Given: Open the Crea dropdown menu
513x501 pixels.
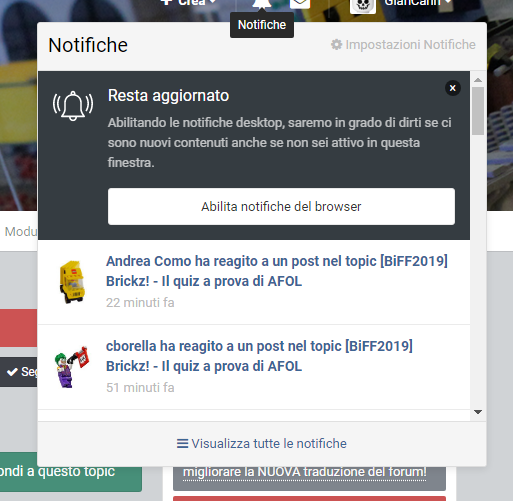Looking at the screenshot, I should 188,3.
